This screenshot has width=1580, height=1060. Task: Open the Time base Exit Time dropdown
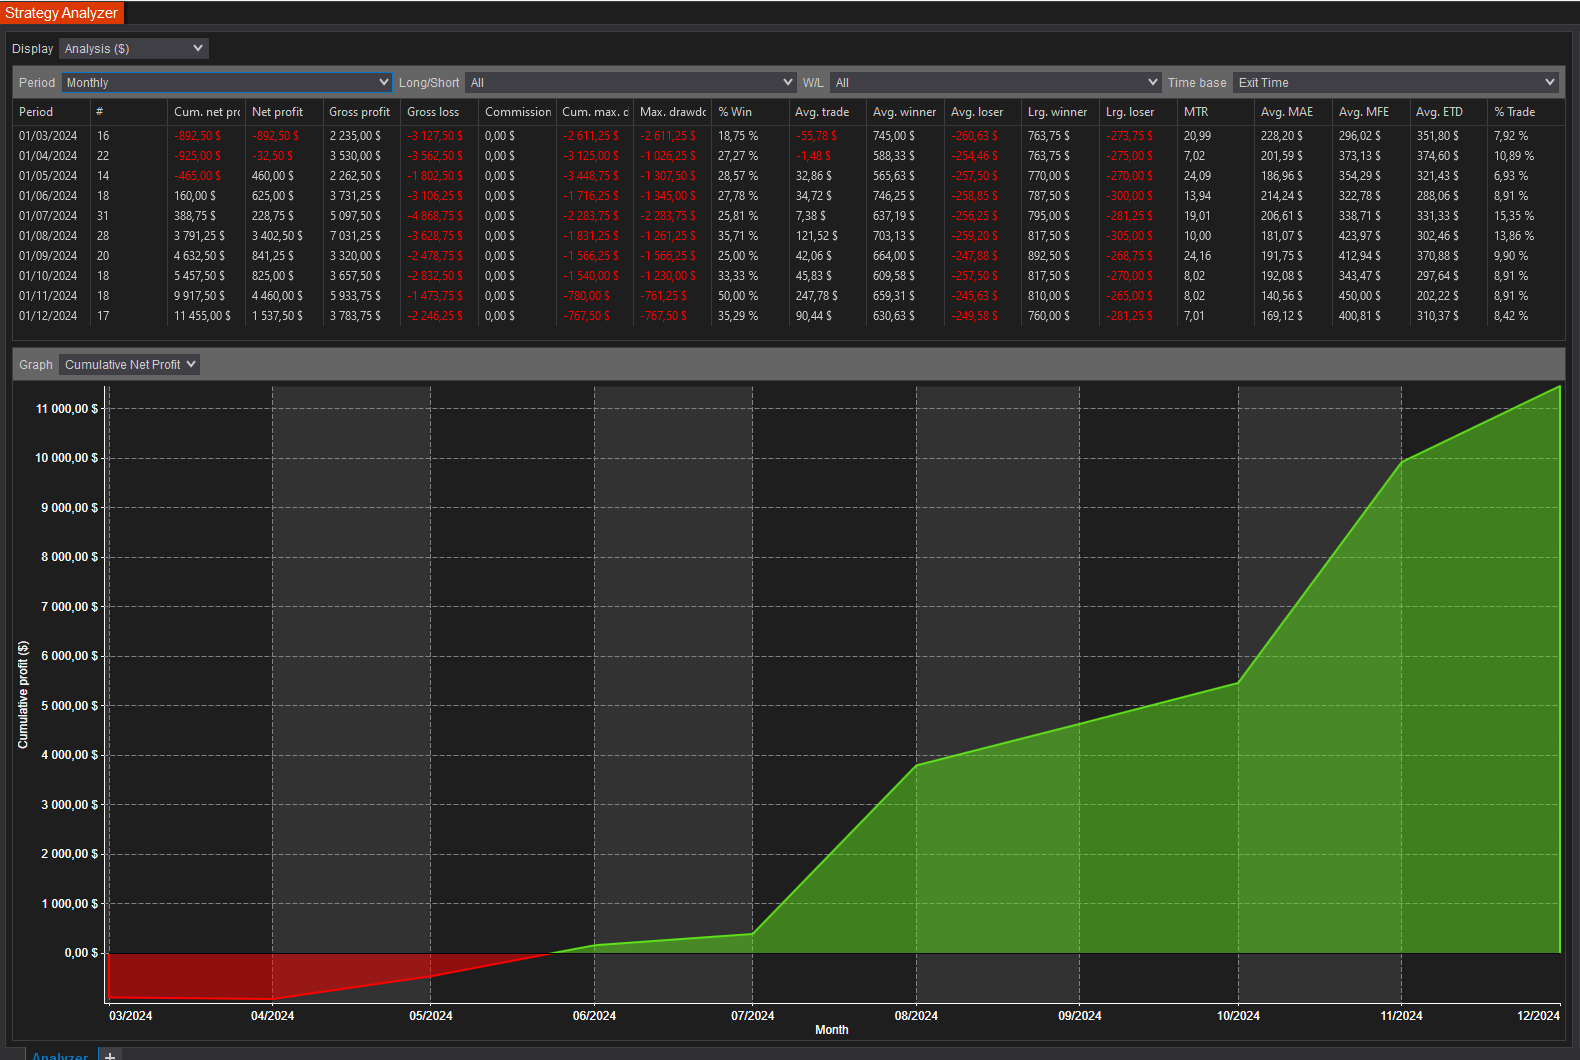[1396, 83]
